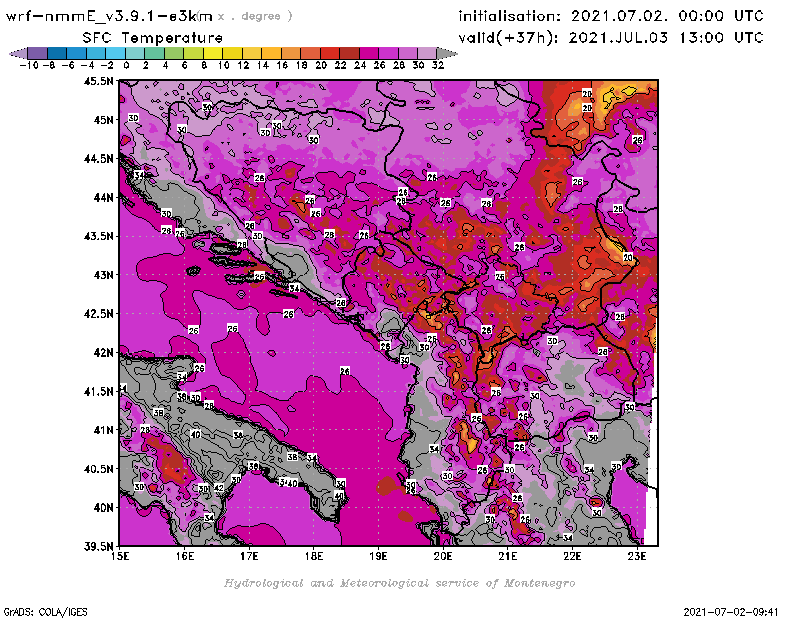Viewport: 800px width, 618px height.
Task: Click the '42.5N' latitude axis label
Action: click(98, 314)
